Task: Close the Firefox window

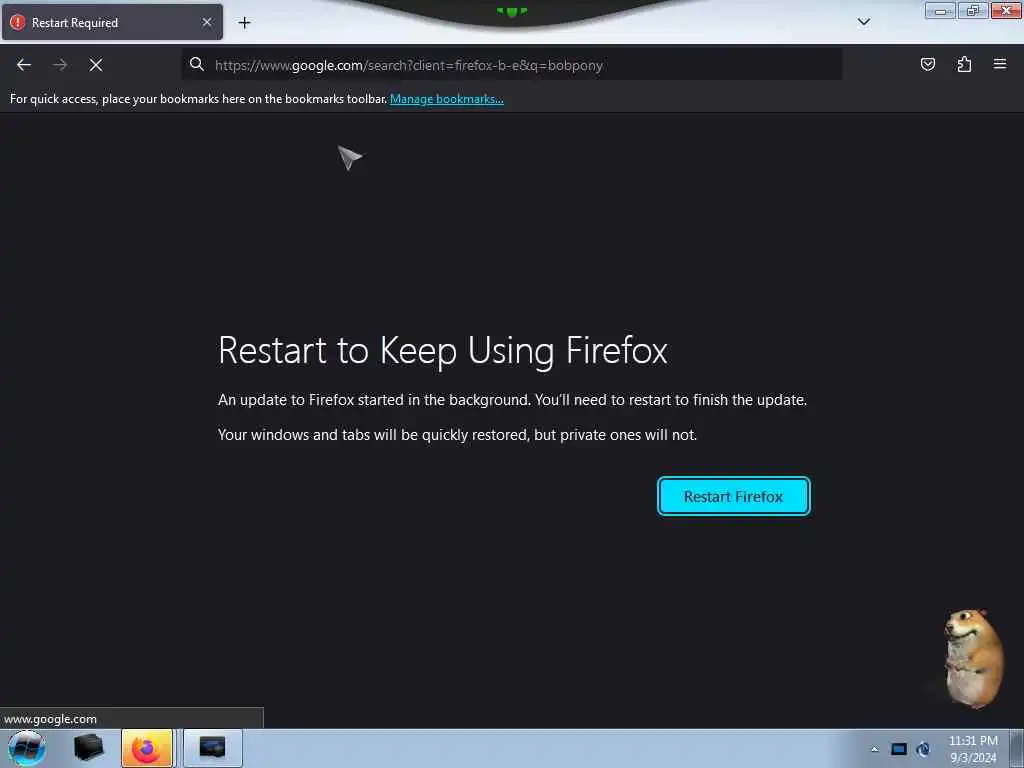Action: click(1006, 10)
